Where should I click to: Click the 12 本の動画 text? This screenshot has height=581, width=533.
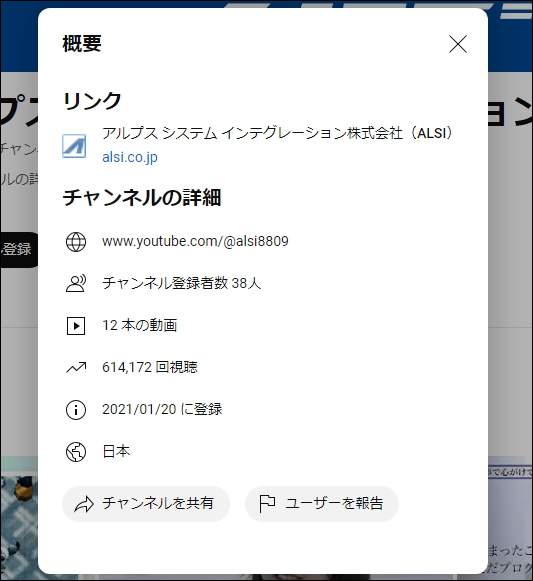(140, 325)
